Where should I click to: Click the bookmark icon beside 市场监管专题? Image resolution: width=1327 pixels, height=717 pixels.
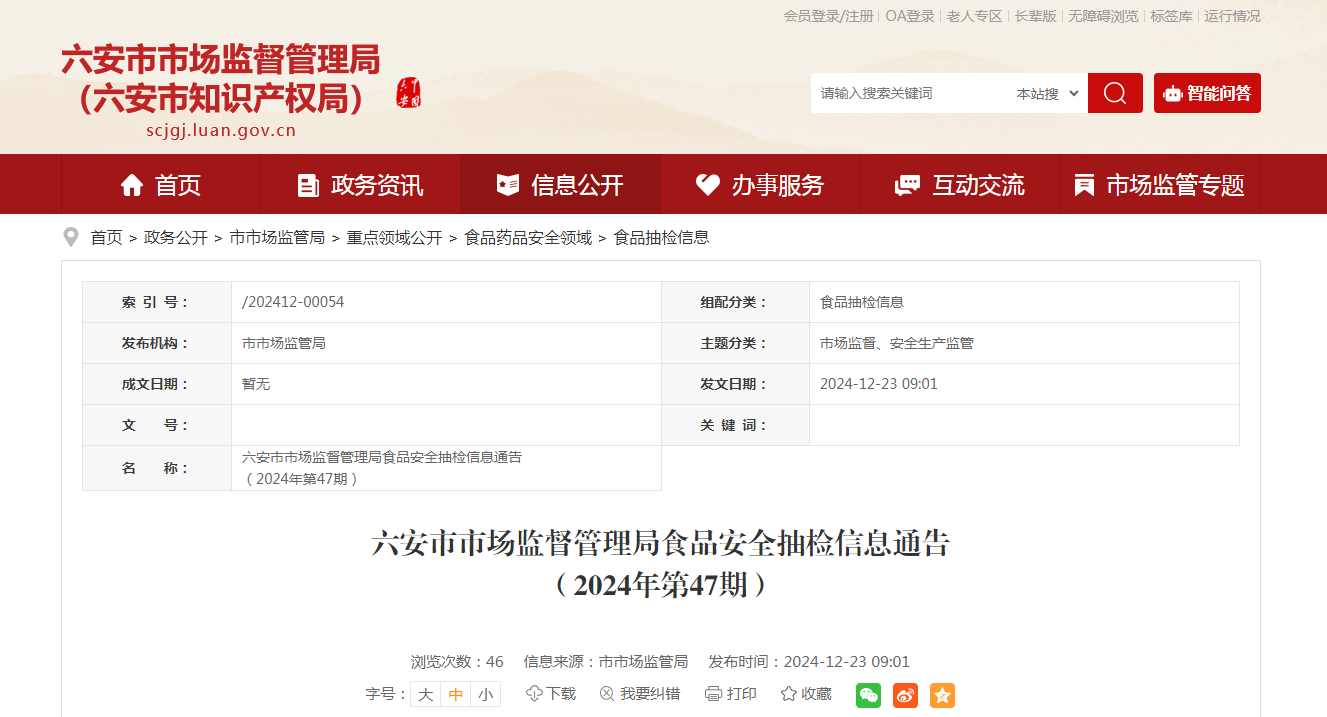click(x=1083, y=185)
